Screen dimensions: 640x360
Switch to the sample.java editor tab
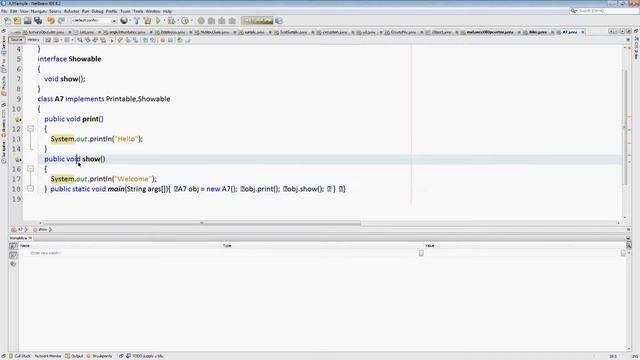[254, 32]
